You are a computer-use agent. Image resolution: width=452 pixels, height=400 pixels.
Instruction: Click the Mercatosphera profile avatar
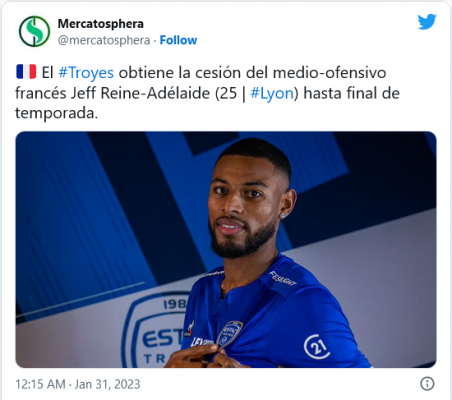pos(34,31)
